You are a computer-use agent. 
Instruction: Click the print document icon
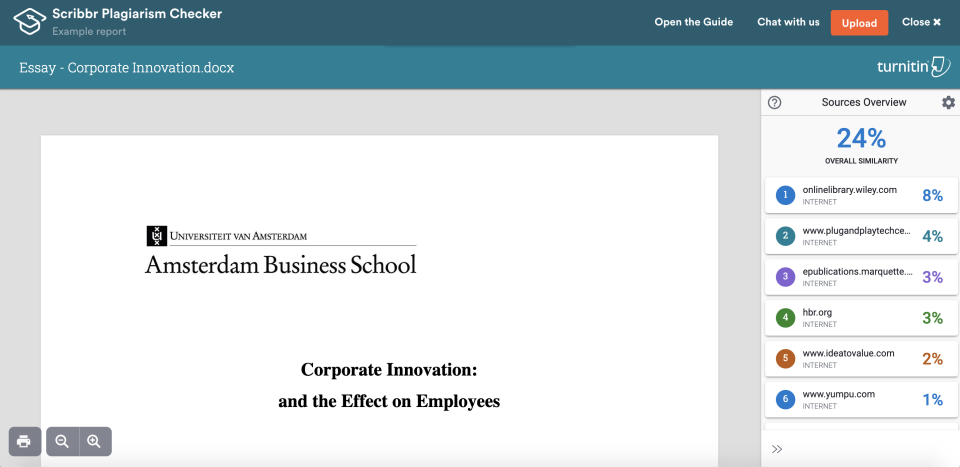click(24, 441)
